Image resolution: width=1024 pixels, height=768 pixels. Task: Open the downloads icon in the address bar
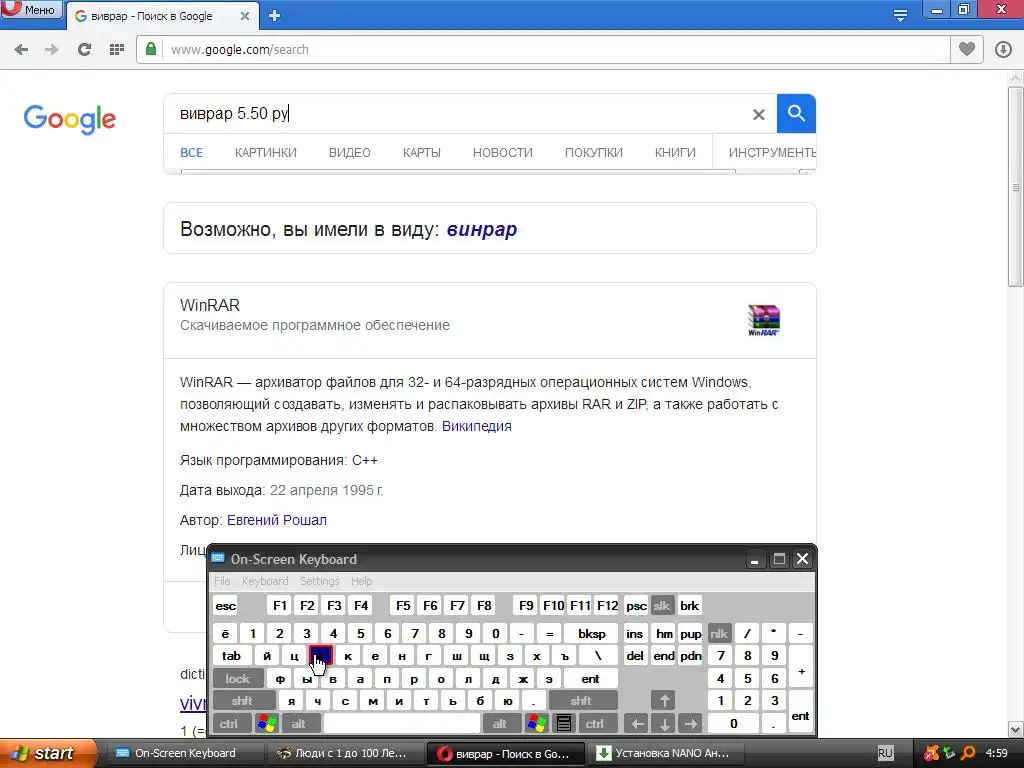tap(1003, 50)
